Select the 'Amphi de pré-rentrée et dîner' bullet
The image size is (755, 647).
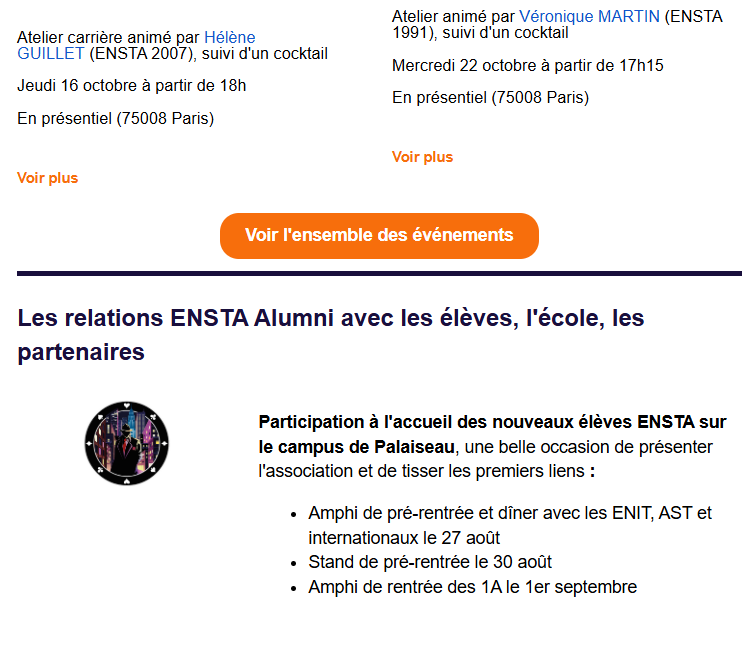click(510, 514)
